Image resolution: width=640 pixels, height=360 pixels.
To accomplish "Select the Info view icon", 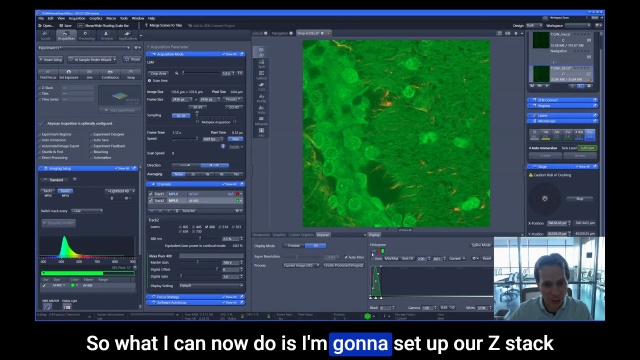I will (x=261, y=132).
